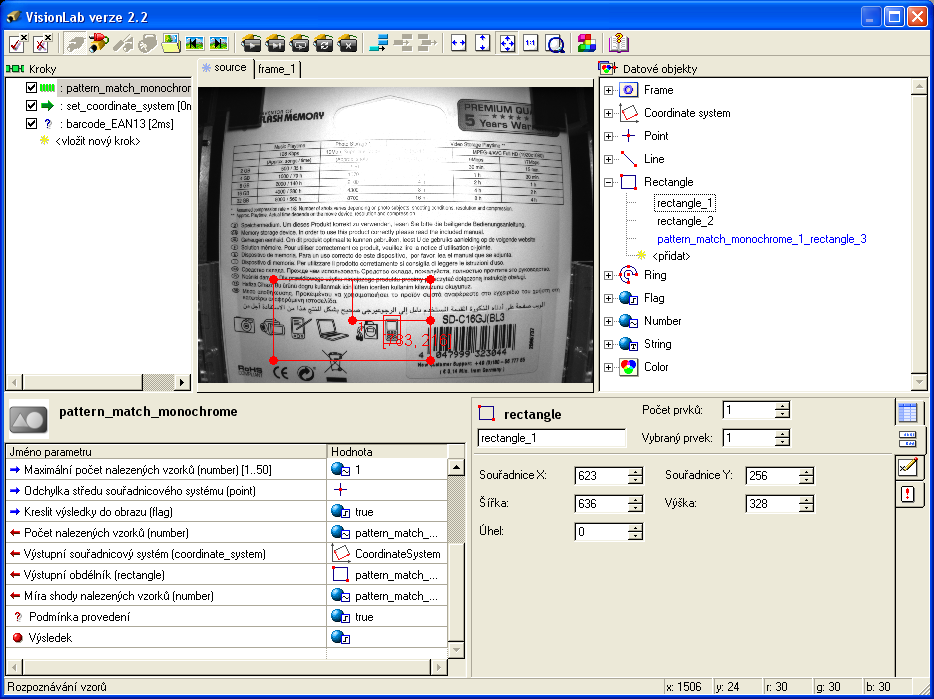This screenshot has height=699, width=934.
Task: Expand the Color node
Action: (608, 368)
